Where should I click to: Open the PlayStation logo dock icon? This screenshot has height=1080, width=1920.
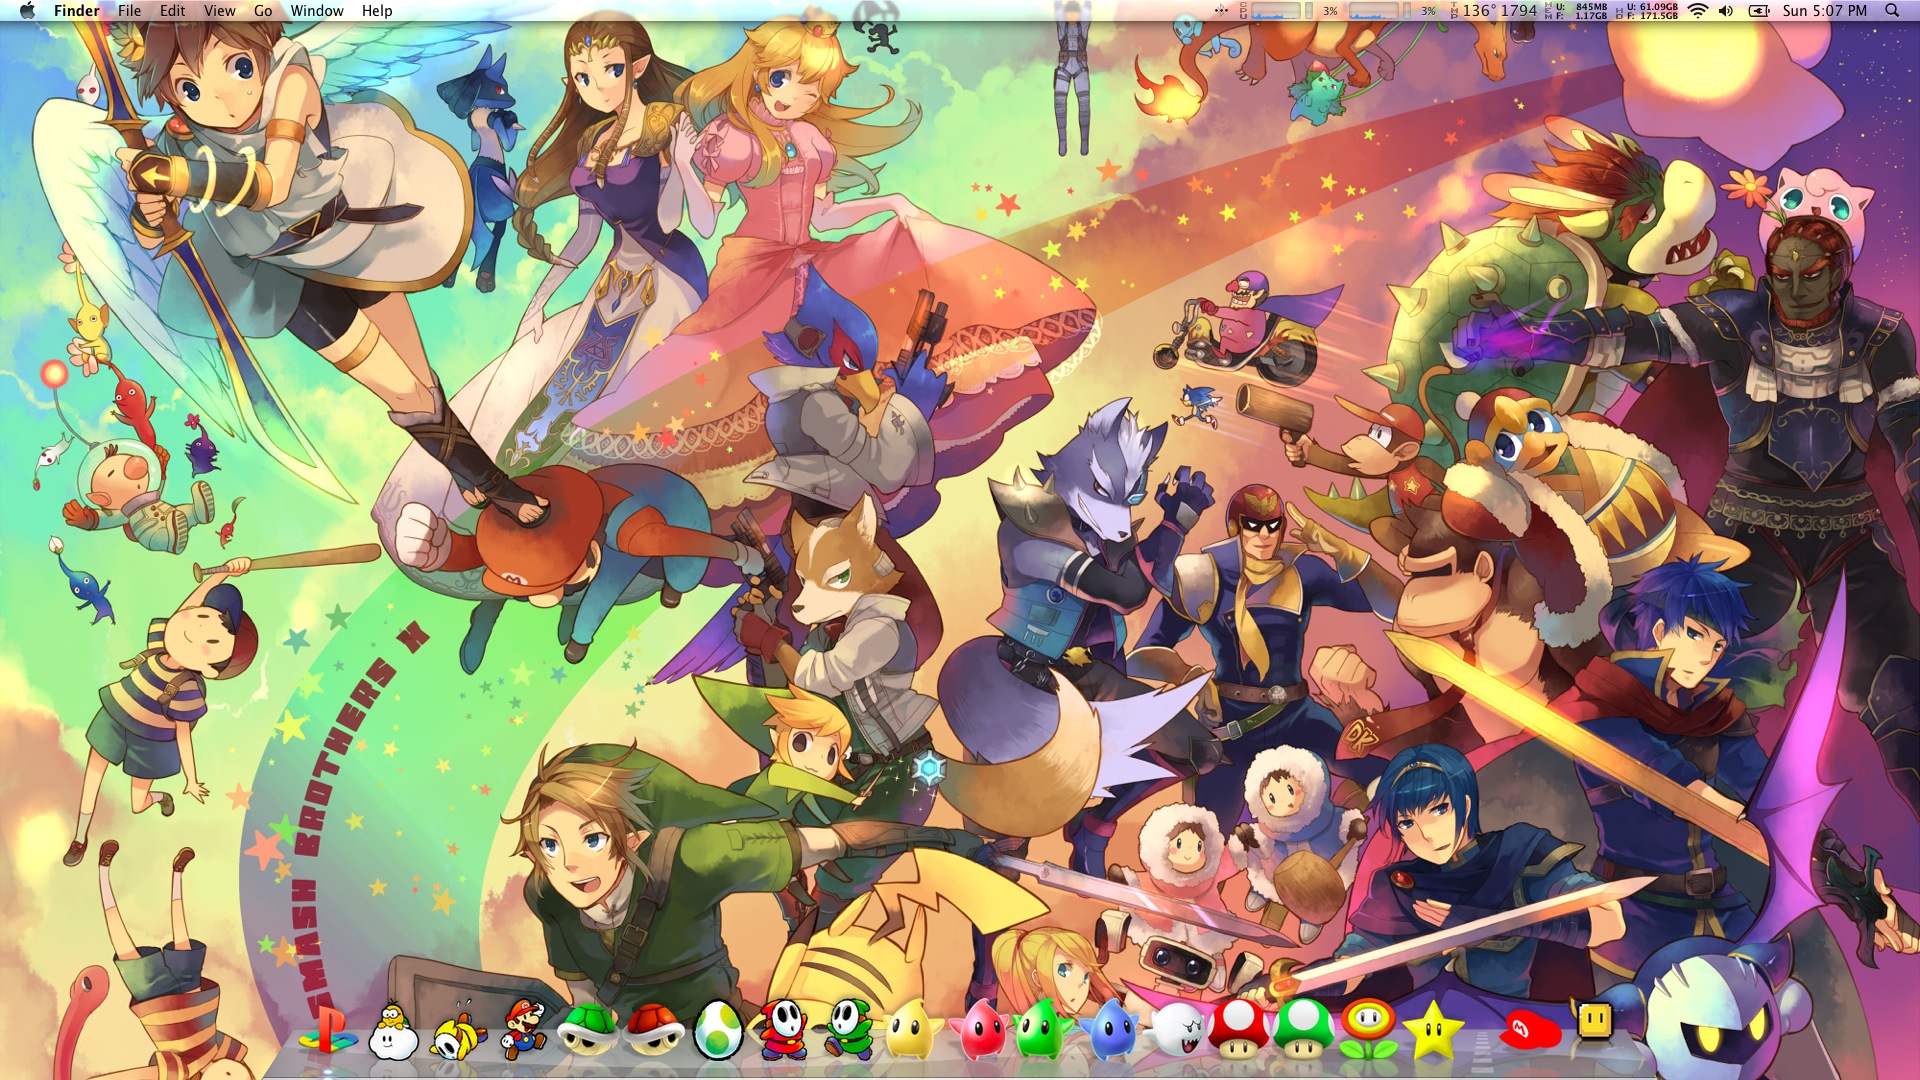[327, 1032]
